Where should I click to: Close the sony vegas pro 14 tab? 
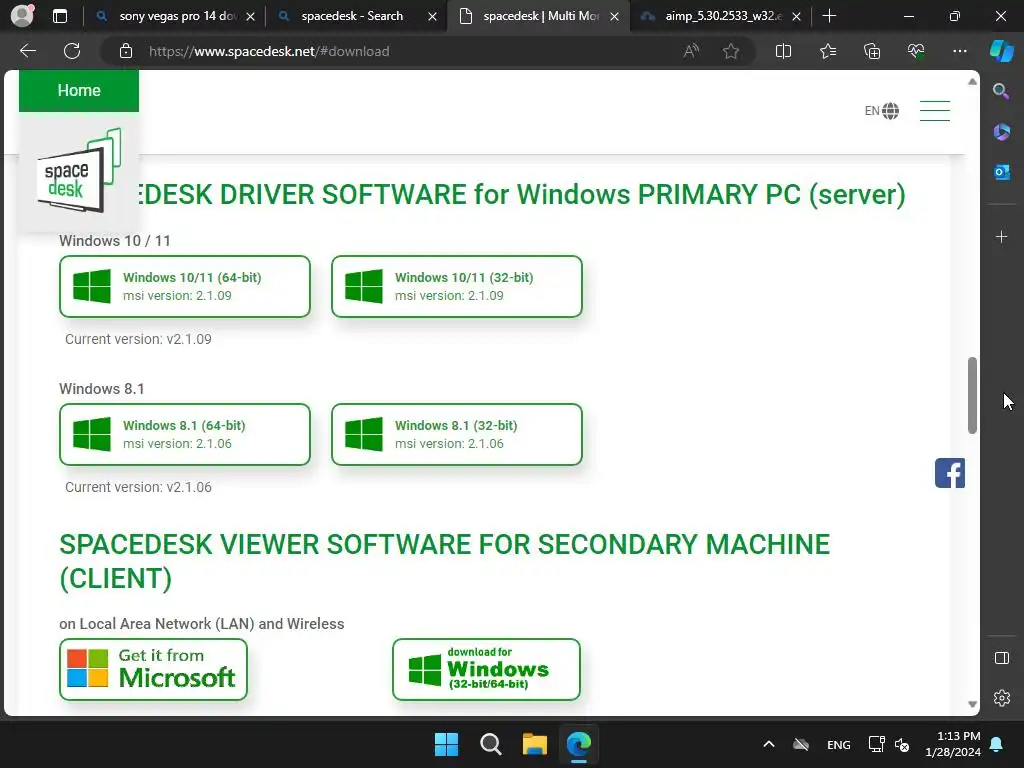(x=250, y=16)
